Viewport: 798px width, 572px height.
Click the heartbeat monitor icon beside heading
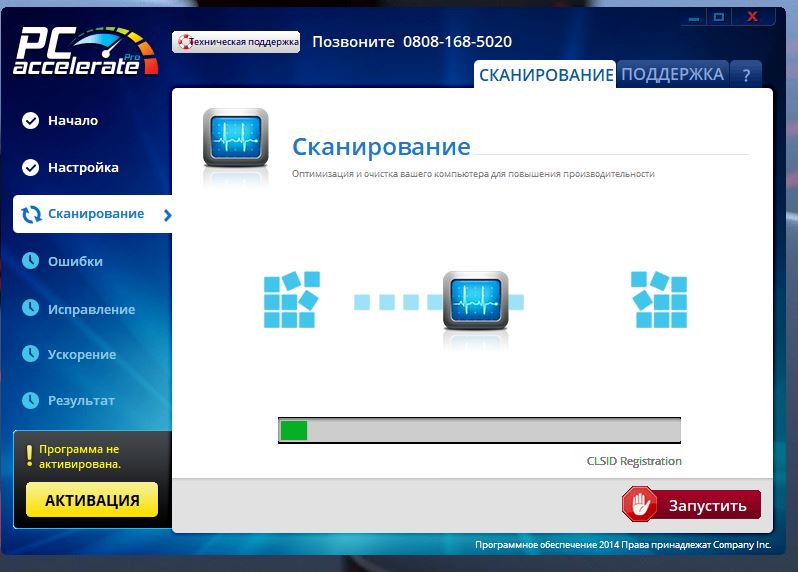236,138
